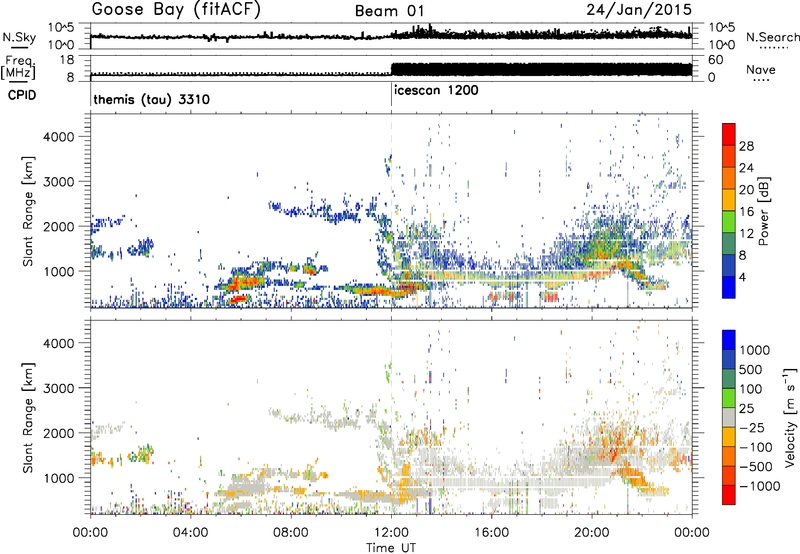Image resolution: width=800 pixels, height=554 pixels.
Task: Click the '20:00' time axis tick label
Action: (592, 533)
